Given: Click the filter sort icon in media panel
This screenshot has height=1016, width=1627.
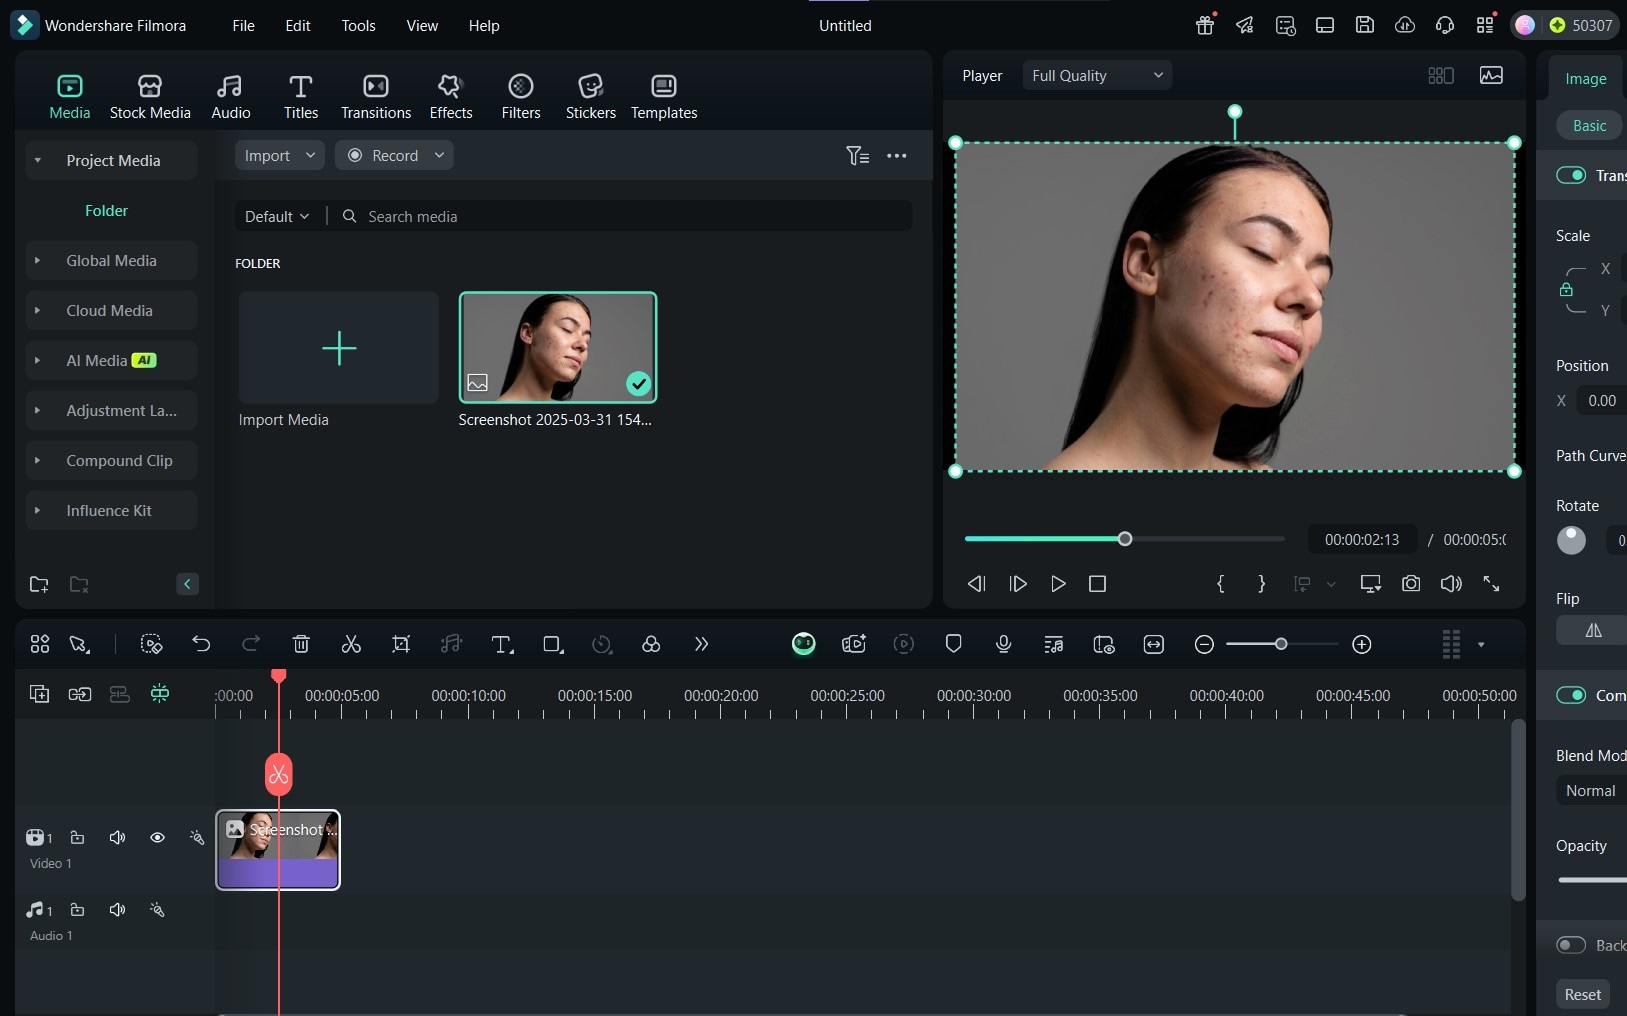Looking at the screenshot, I should click(857, 156).
